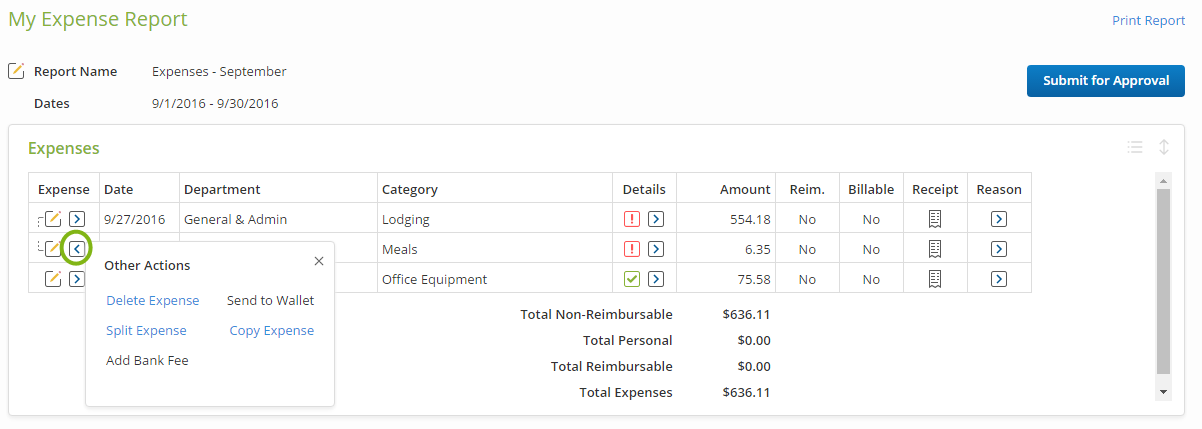Expand other actions arrow for Lodging expense
Viewport: 1202px width, 429px height.
pos(77,219)
